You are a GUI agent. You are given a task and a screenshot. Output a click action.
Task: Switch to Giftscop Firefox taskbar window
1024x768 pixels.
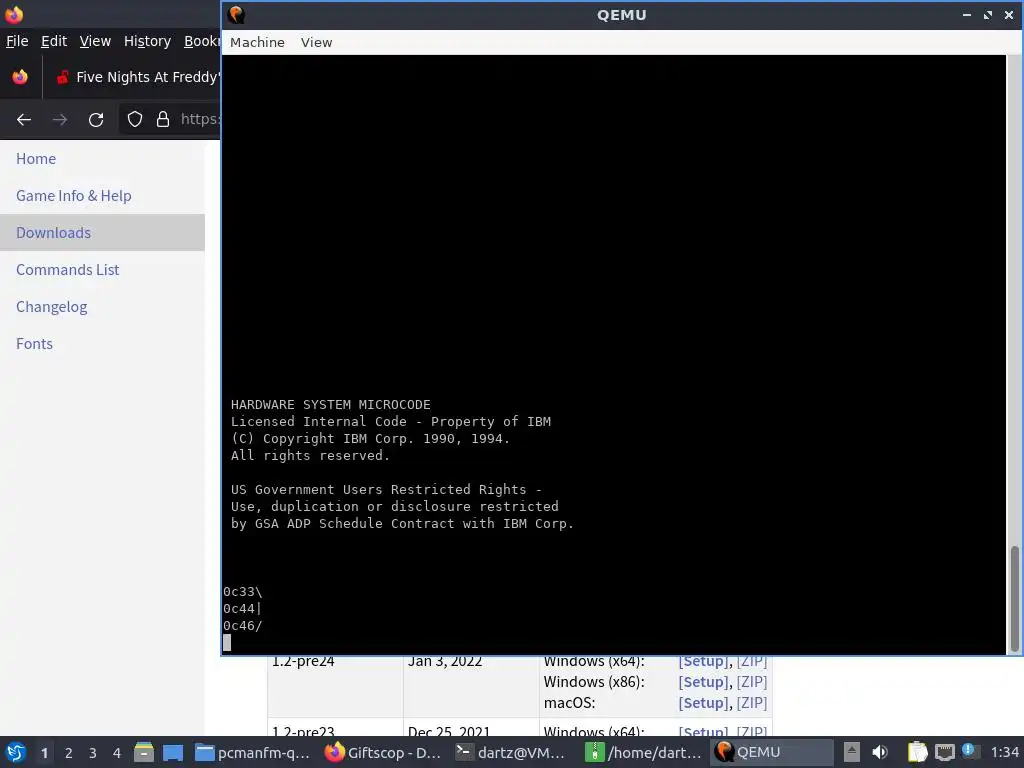pyautogui.click(x=384, y=752)
